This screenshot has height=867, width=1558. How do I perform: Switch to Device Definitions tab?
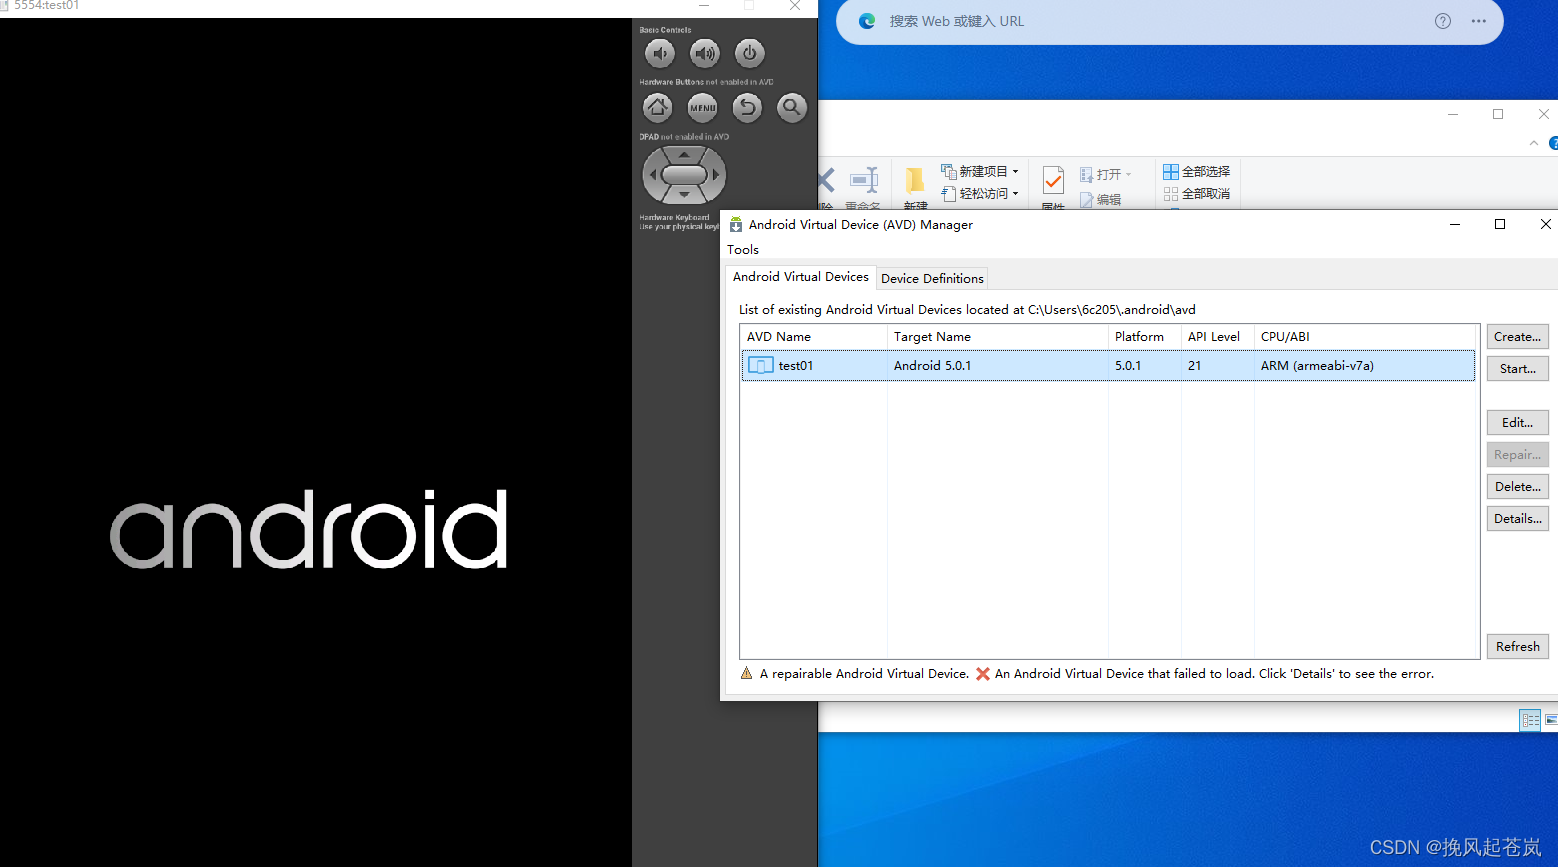coord(932,279)
